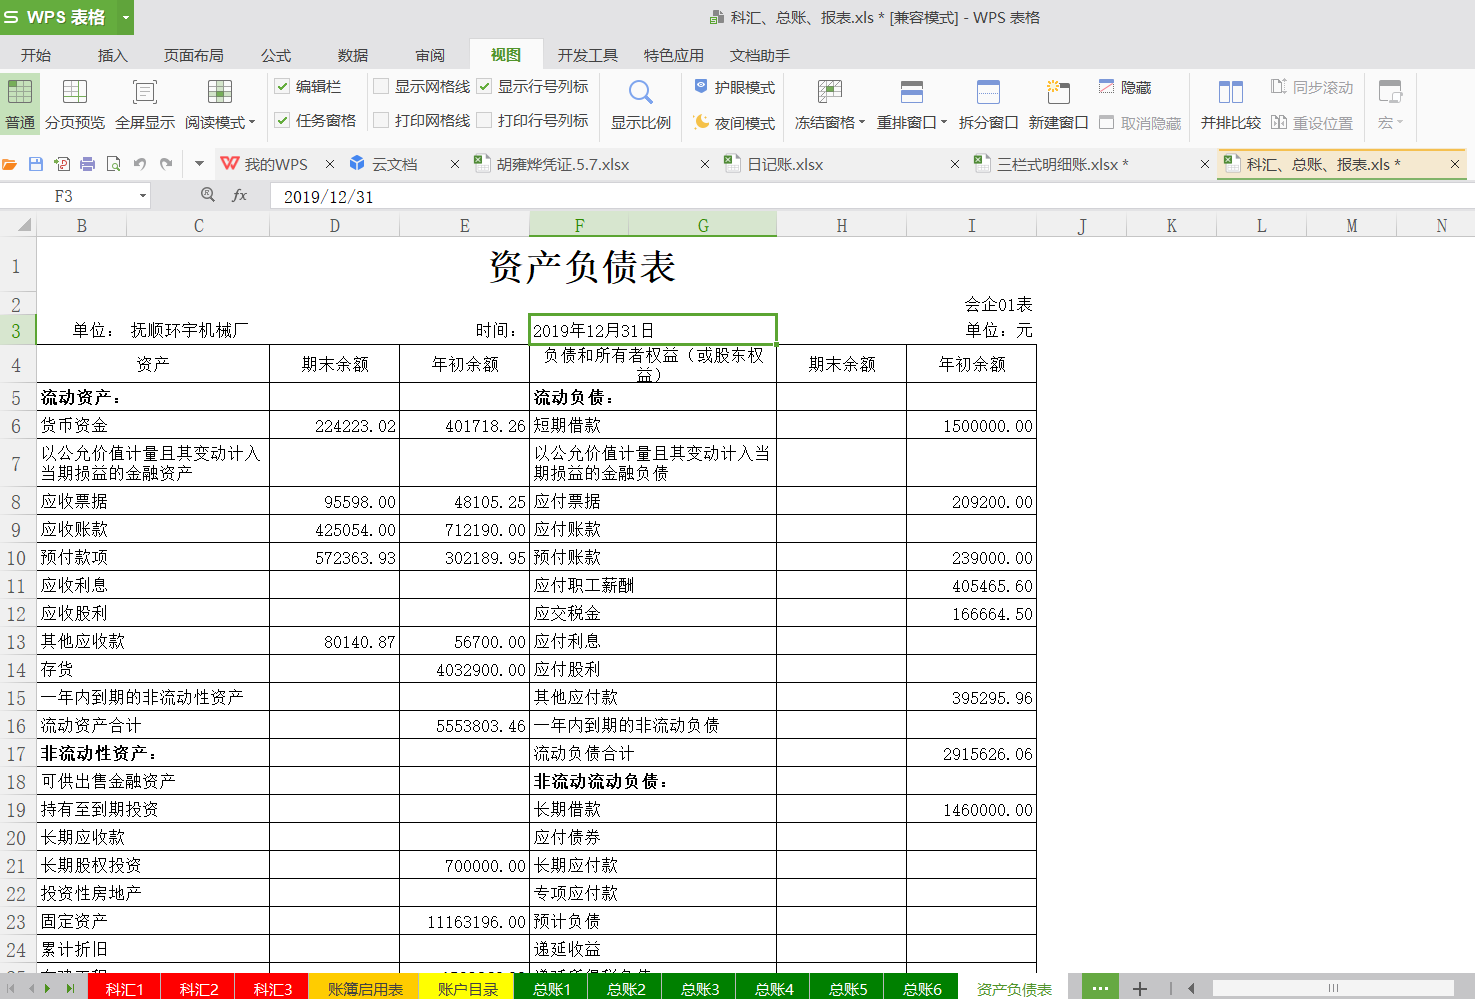1475x999 pixels.
Task: Open the Data (数据) ribbon tab
Action: (x=352, y=55)
